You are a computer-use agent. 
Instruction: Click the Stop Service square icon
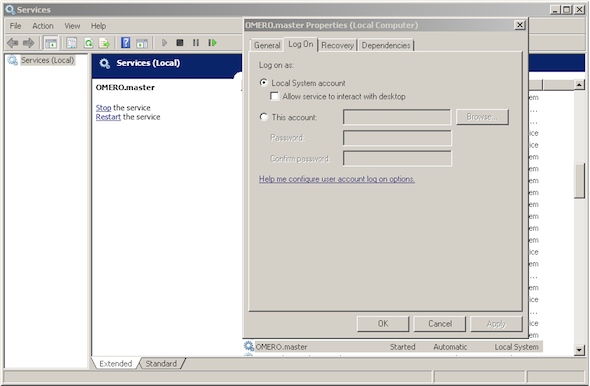point(180,43)
